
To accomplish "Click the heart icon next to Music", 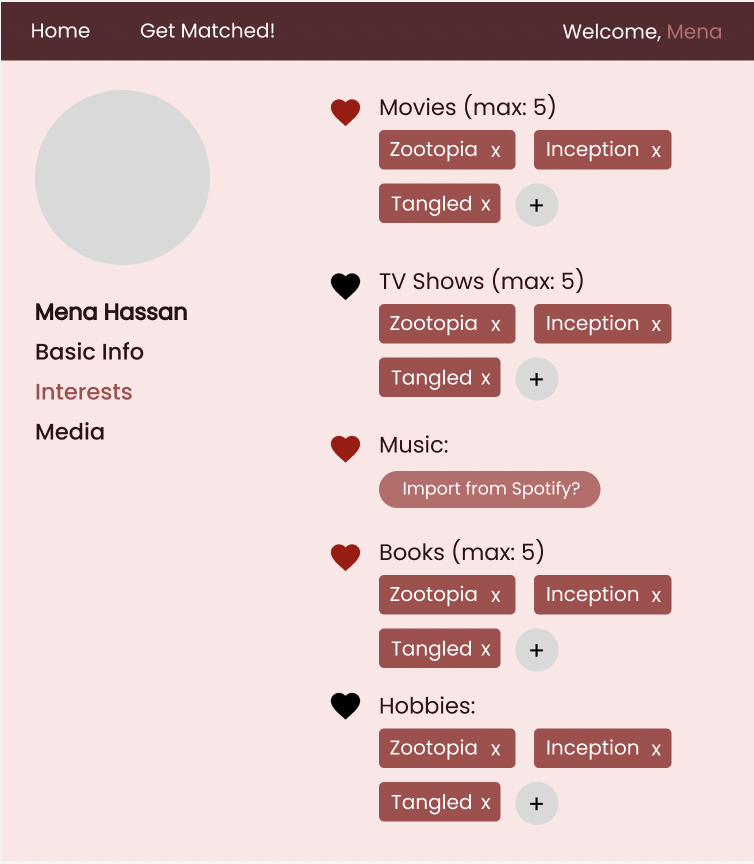I will (x=345, y=449).
